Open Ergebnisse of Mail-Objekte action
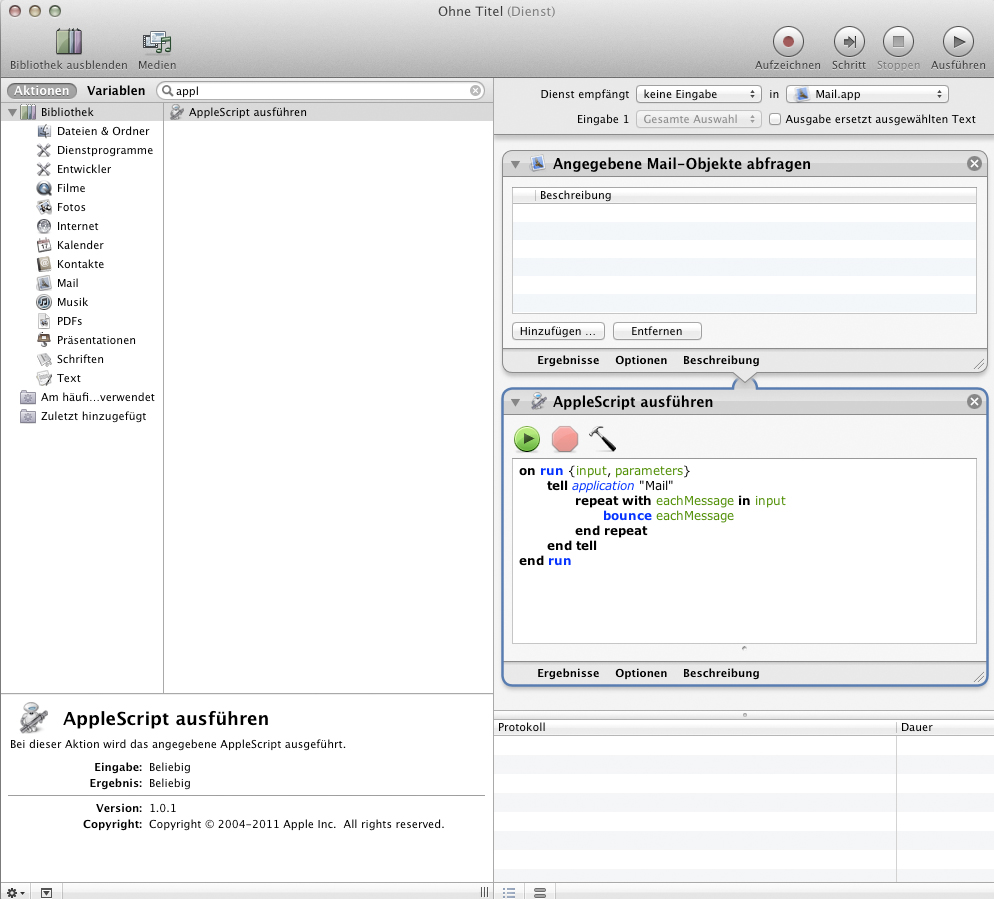Image resolution: width=994 pixels, height=899 pixels. pyautogui.click(x=568, y=360)
